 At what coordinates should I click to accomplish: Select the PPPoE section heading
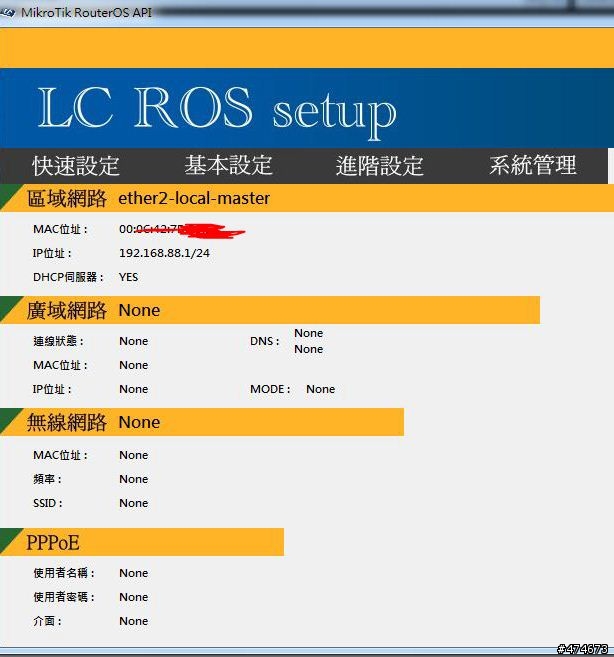coord(53,543)
